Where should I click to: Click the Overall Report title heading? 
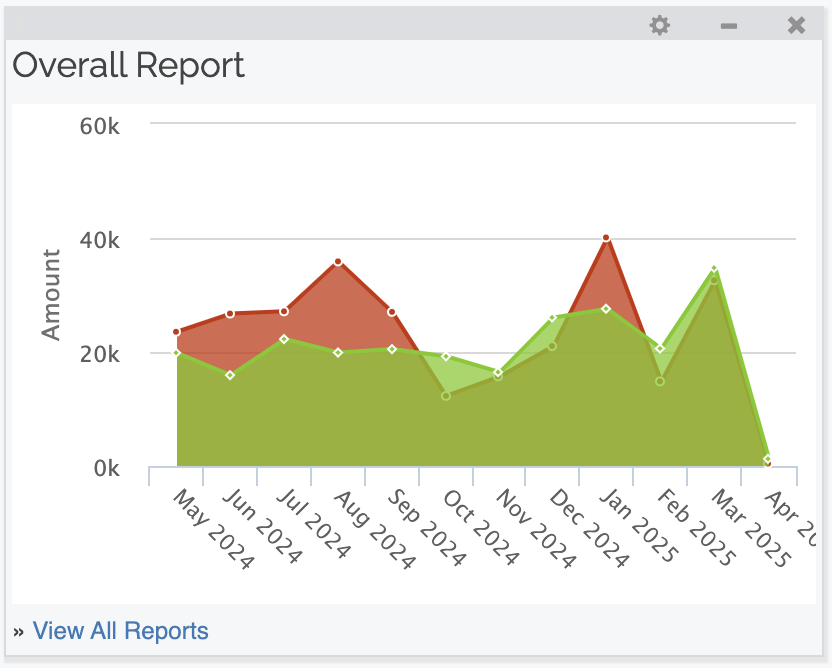(128, 66)
